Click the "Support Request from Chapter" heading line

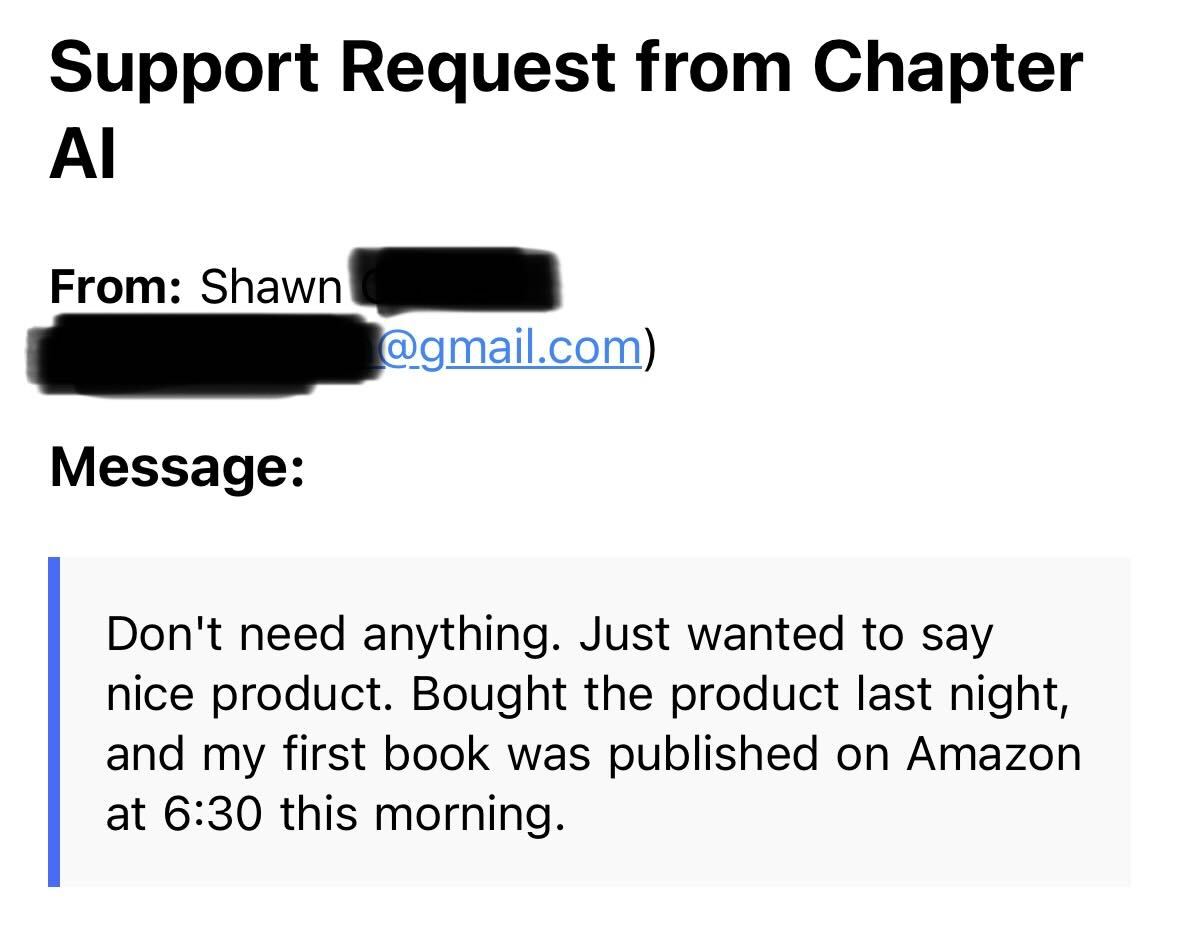click(x=566, y=67)
